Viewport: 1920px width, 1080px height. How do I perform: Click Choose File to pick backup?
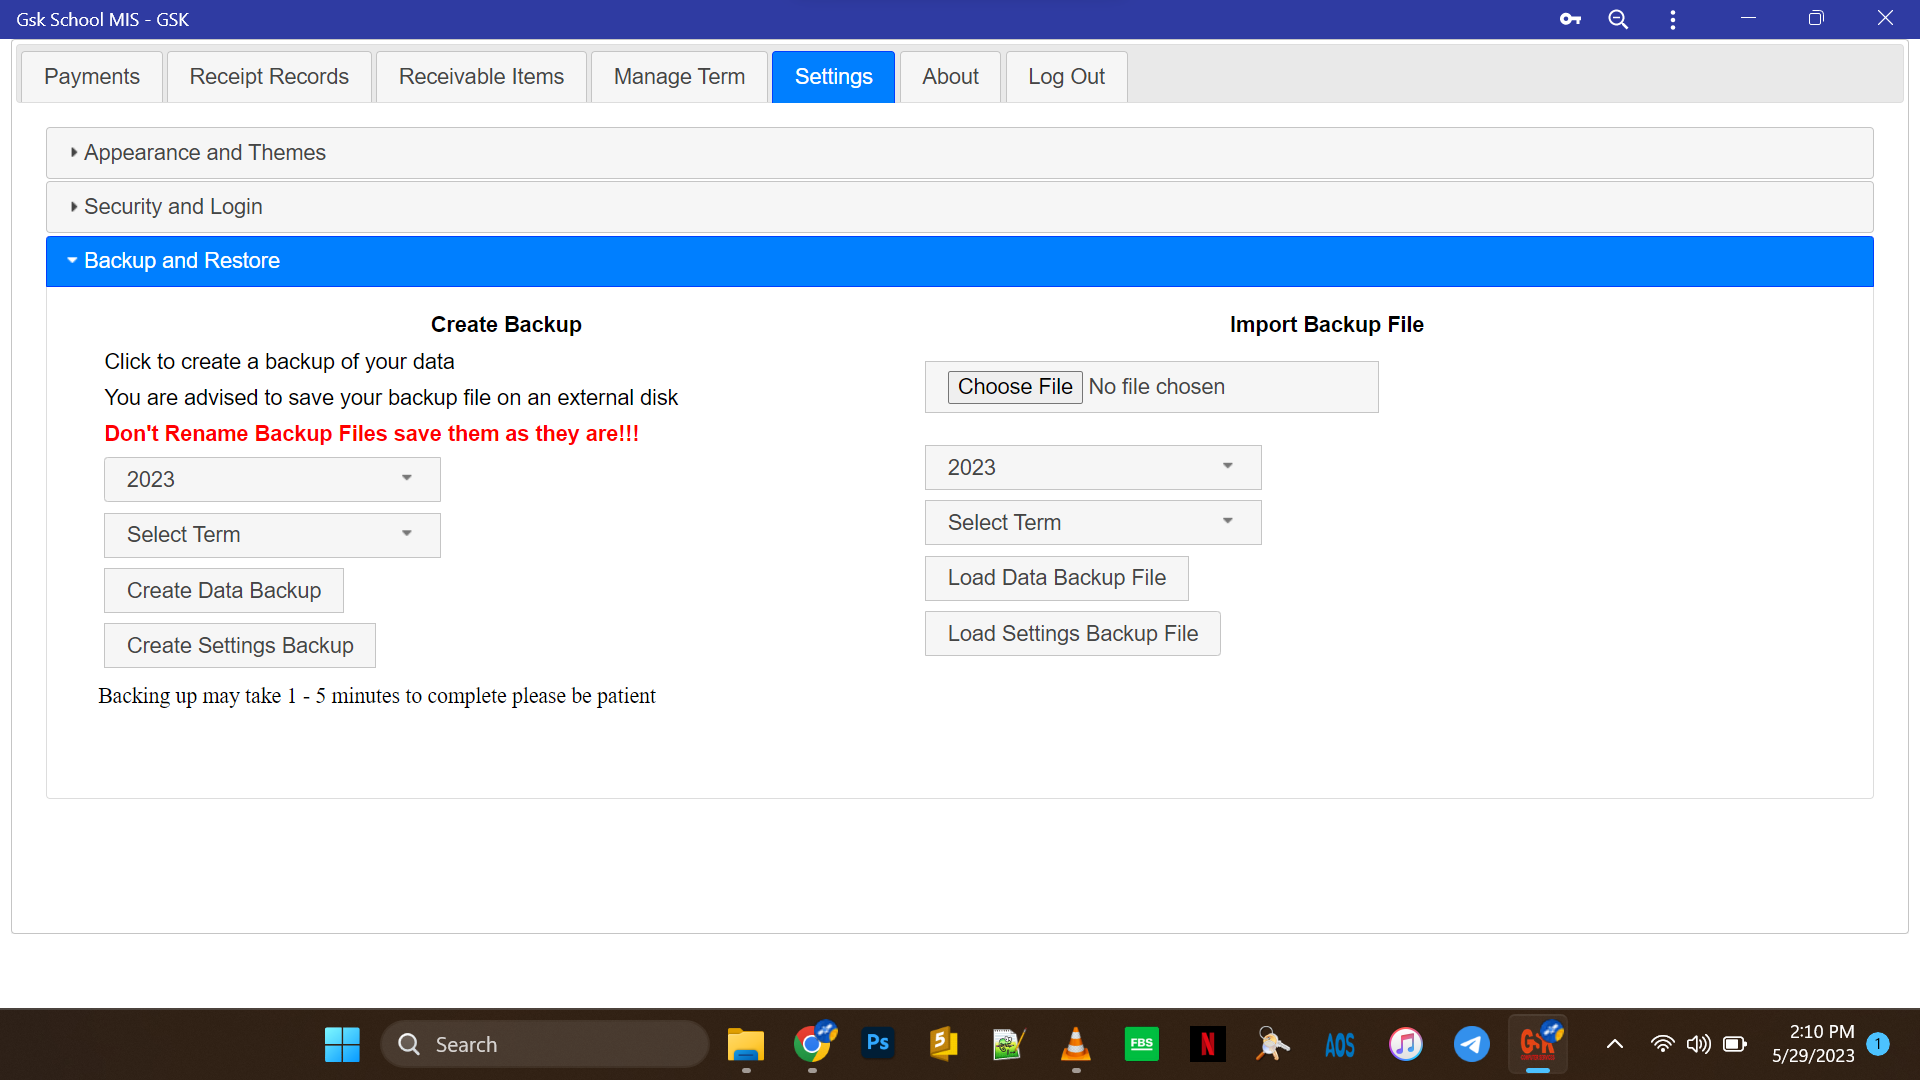pos(1014,387)
